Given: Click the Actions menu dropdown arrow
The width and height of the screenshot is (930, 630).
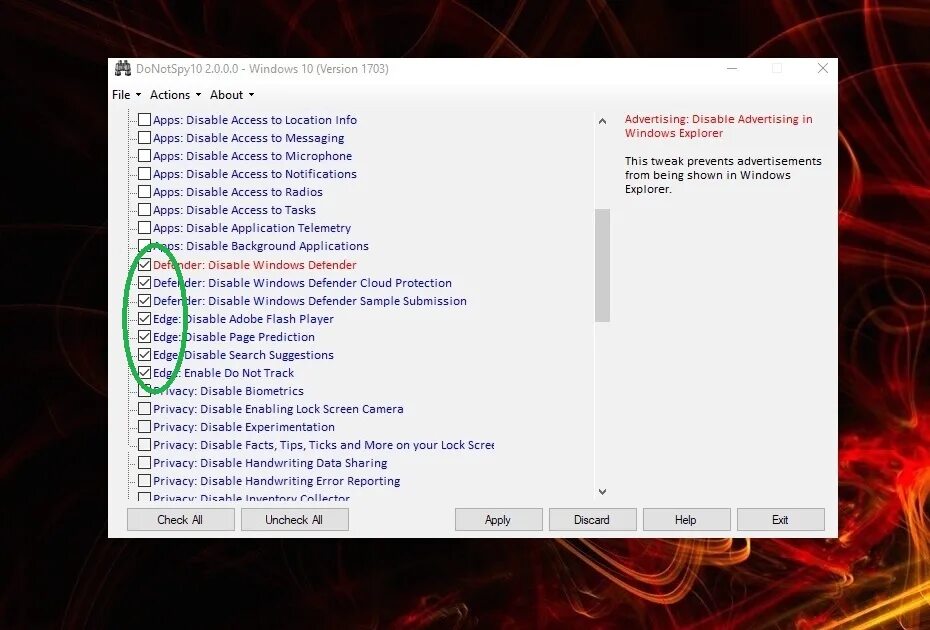Looking at the screenshot, I should (x=198, y=95).
